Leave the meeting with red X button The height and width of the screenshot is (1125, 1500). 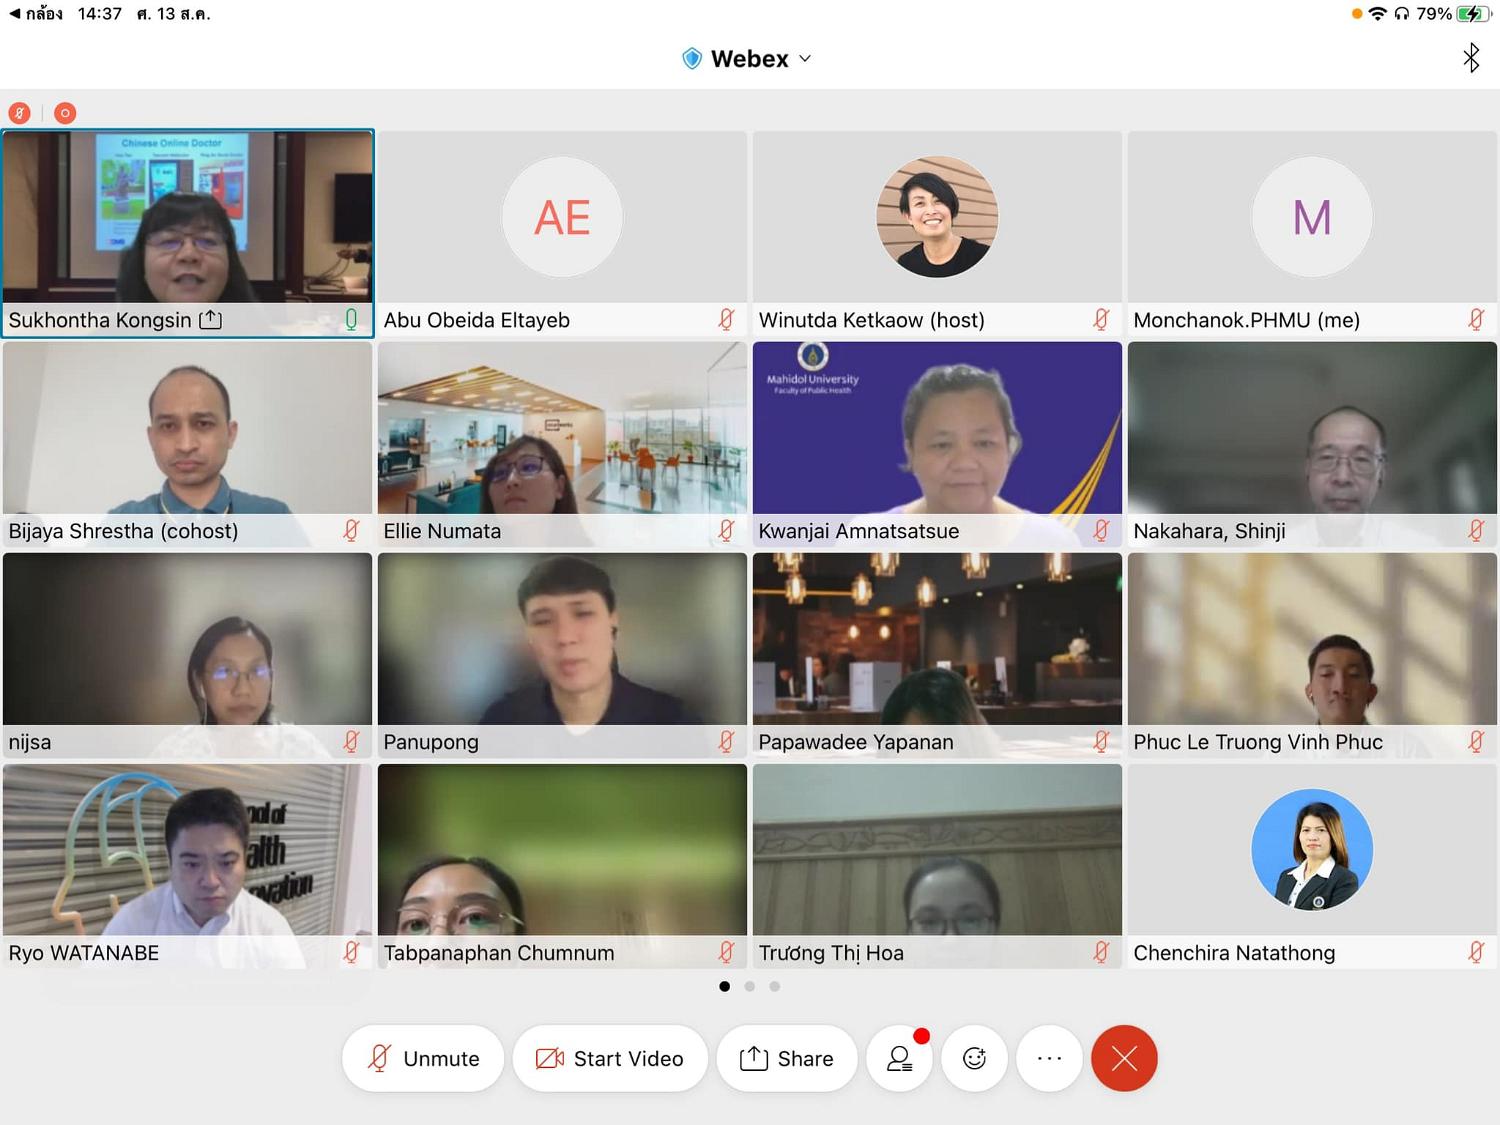1124,1058
